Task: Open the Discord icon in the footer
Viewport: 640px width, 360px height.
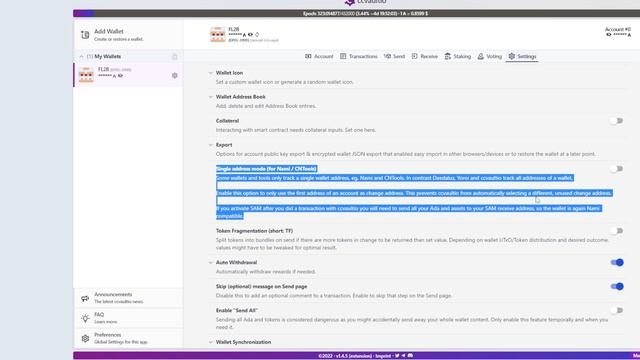Action: (x=410, y=356)
